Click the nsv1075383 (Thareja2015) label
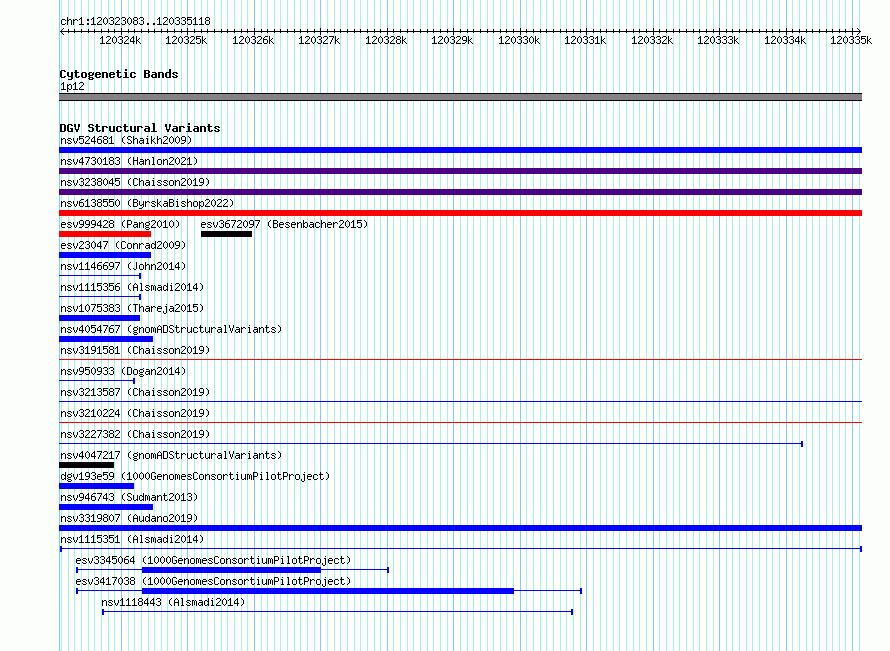The width and height of the screenshot is (890, 651). pyautogui.click(x=132, y=308)
